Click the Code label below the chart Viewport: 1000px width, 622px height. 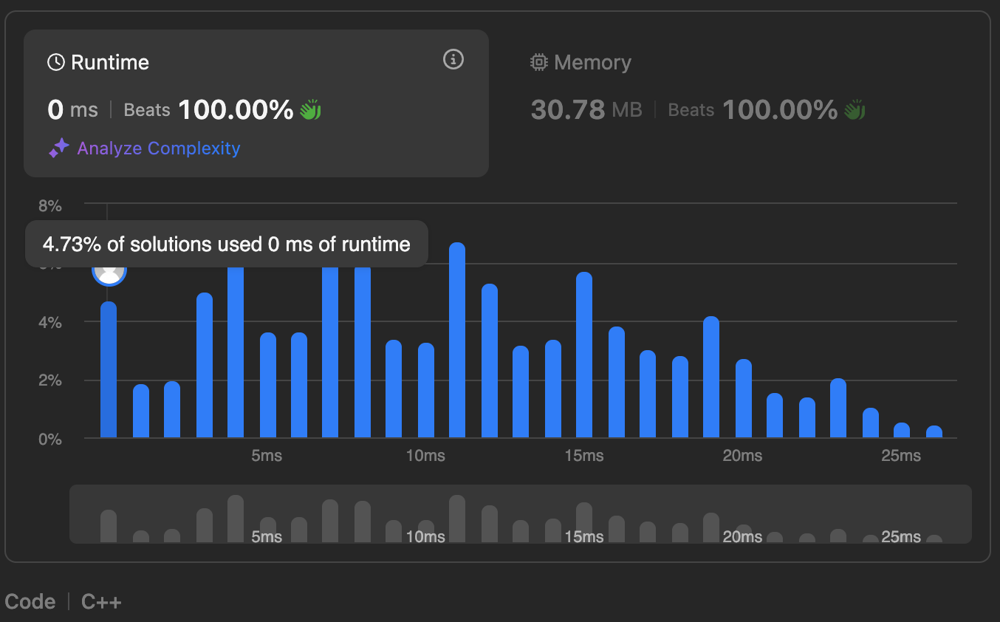(x=30, y=602)
